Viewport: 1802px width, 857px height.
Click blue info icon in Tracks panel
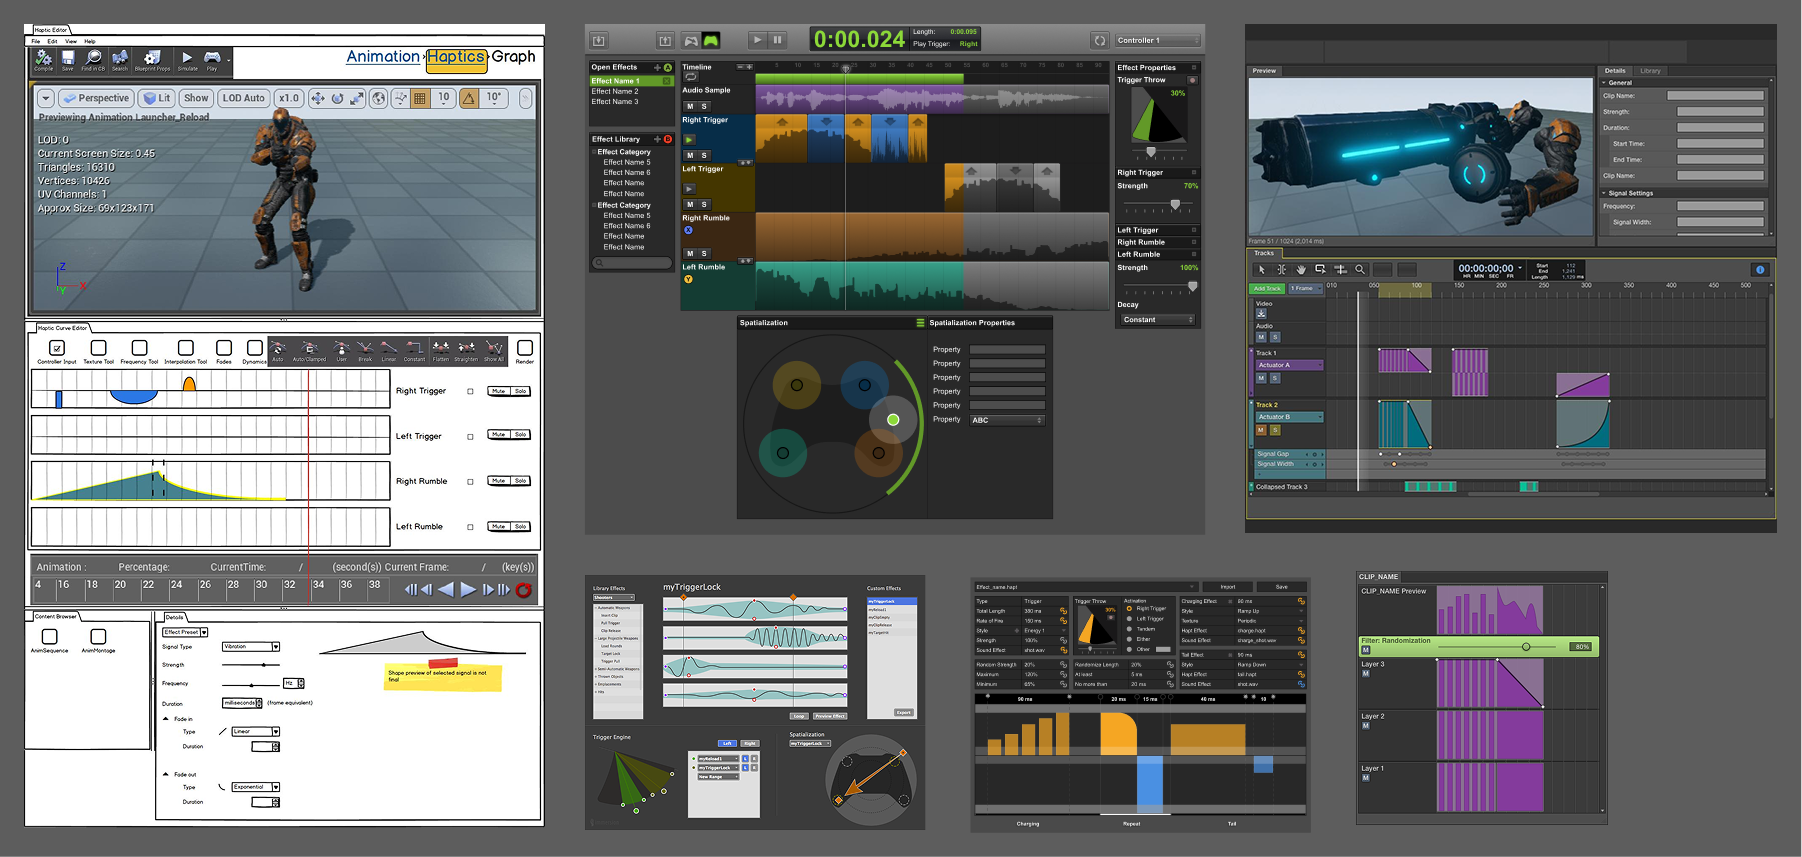click(x=1760, y=269)
